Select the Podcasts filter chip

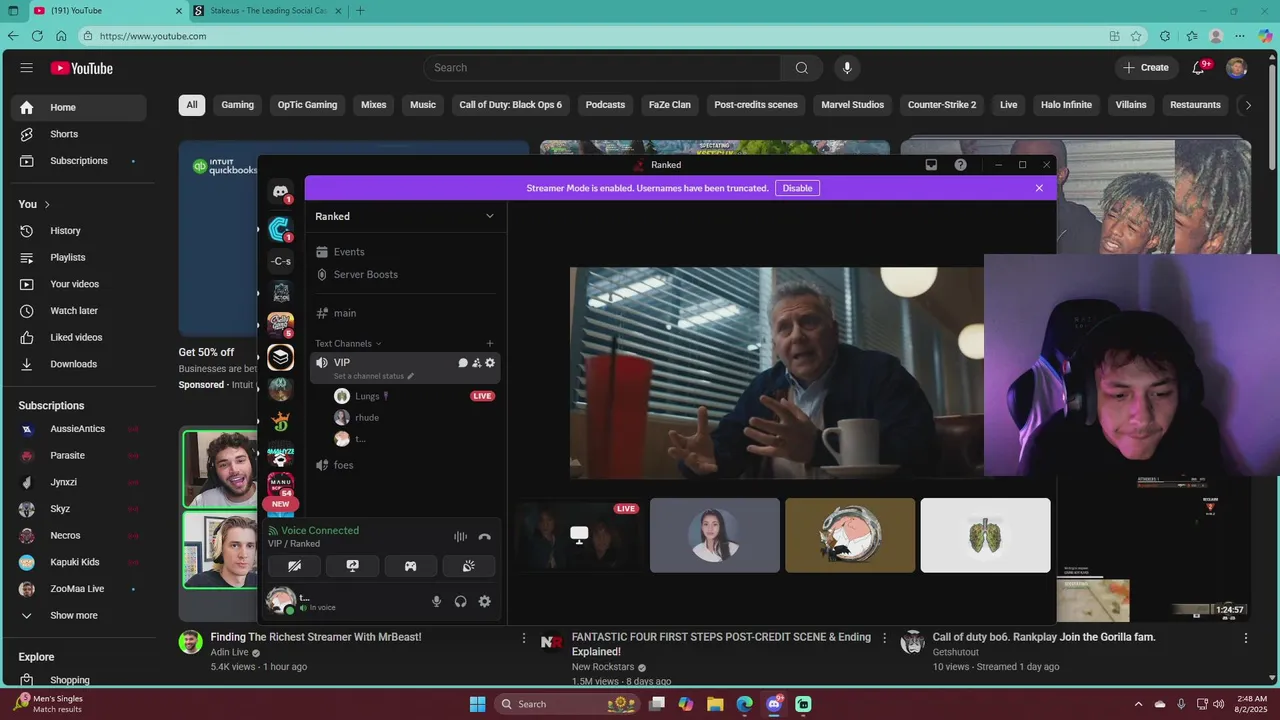coord(605,105)
